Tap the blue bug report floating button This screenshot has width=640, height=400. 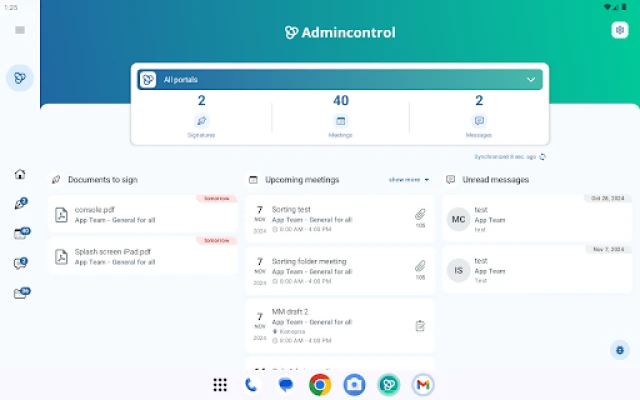tap(620, 350)
